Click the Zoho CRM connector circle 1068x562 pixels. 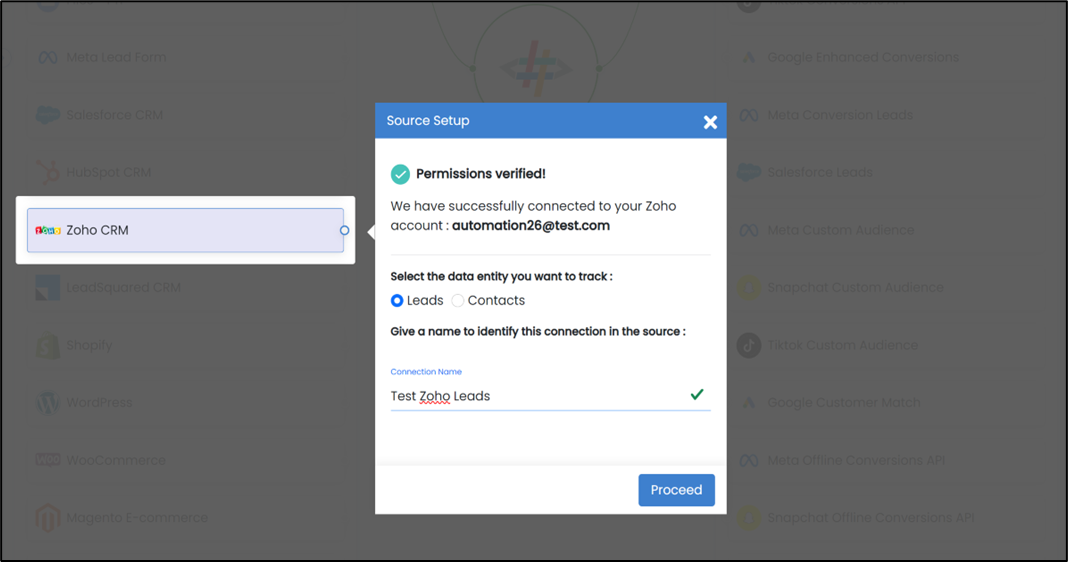click(345, 230)
